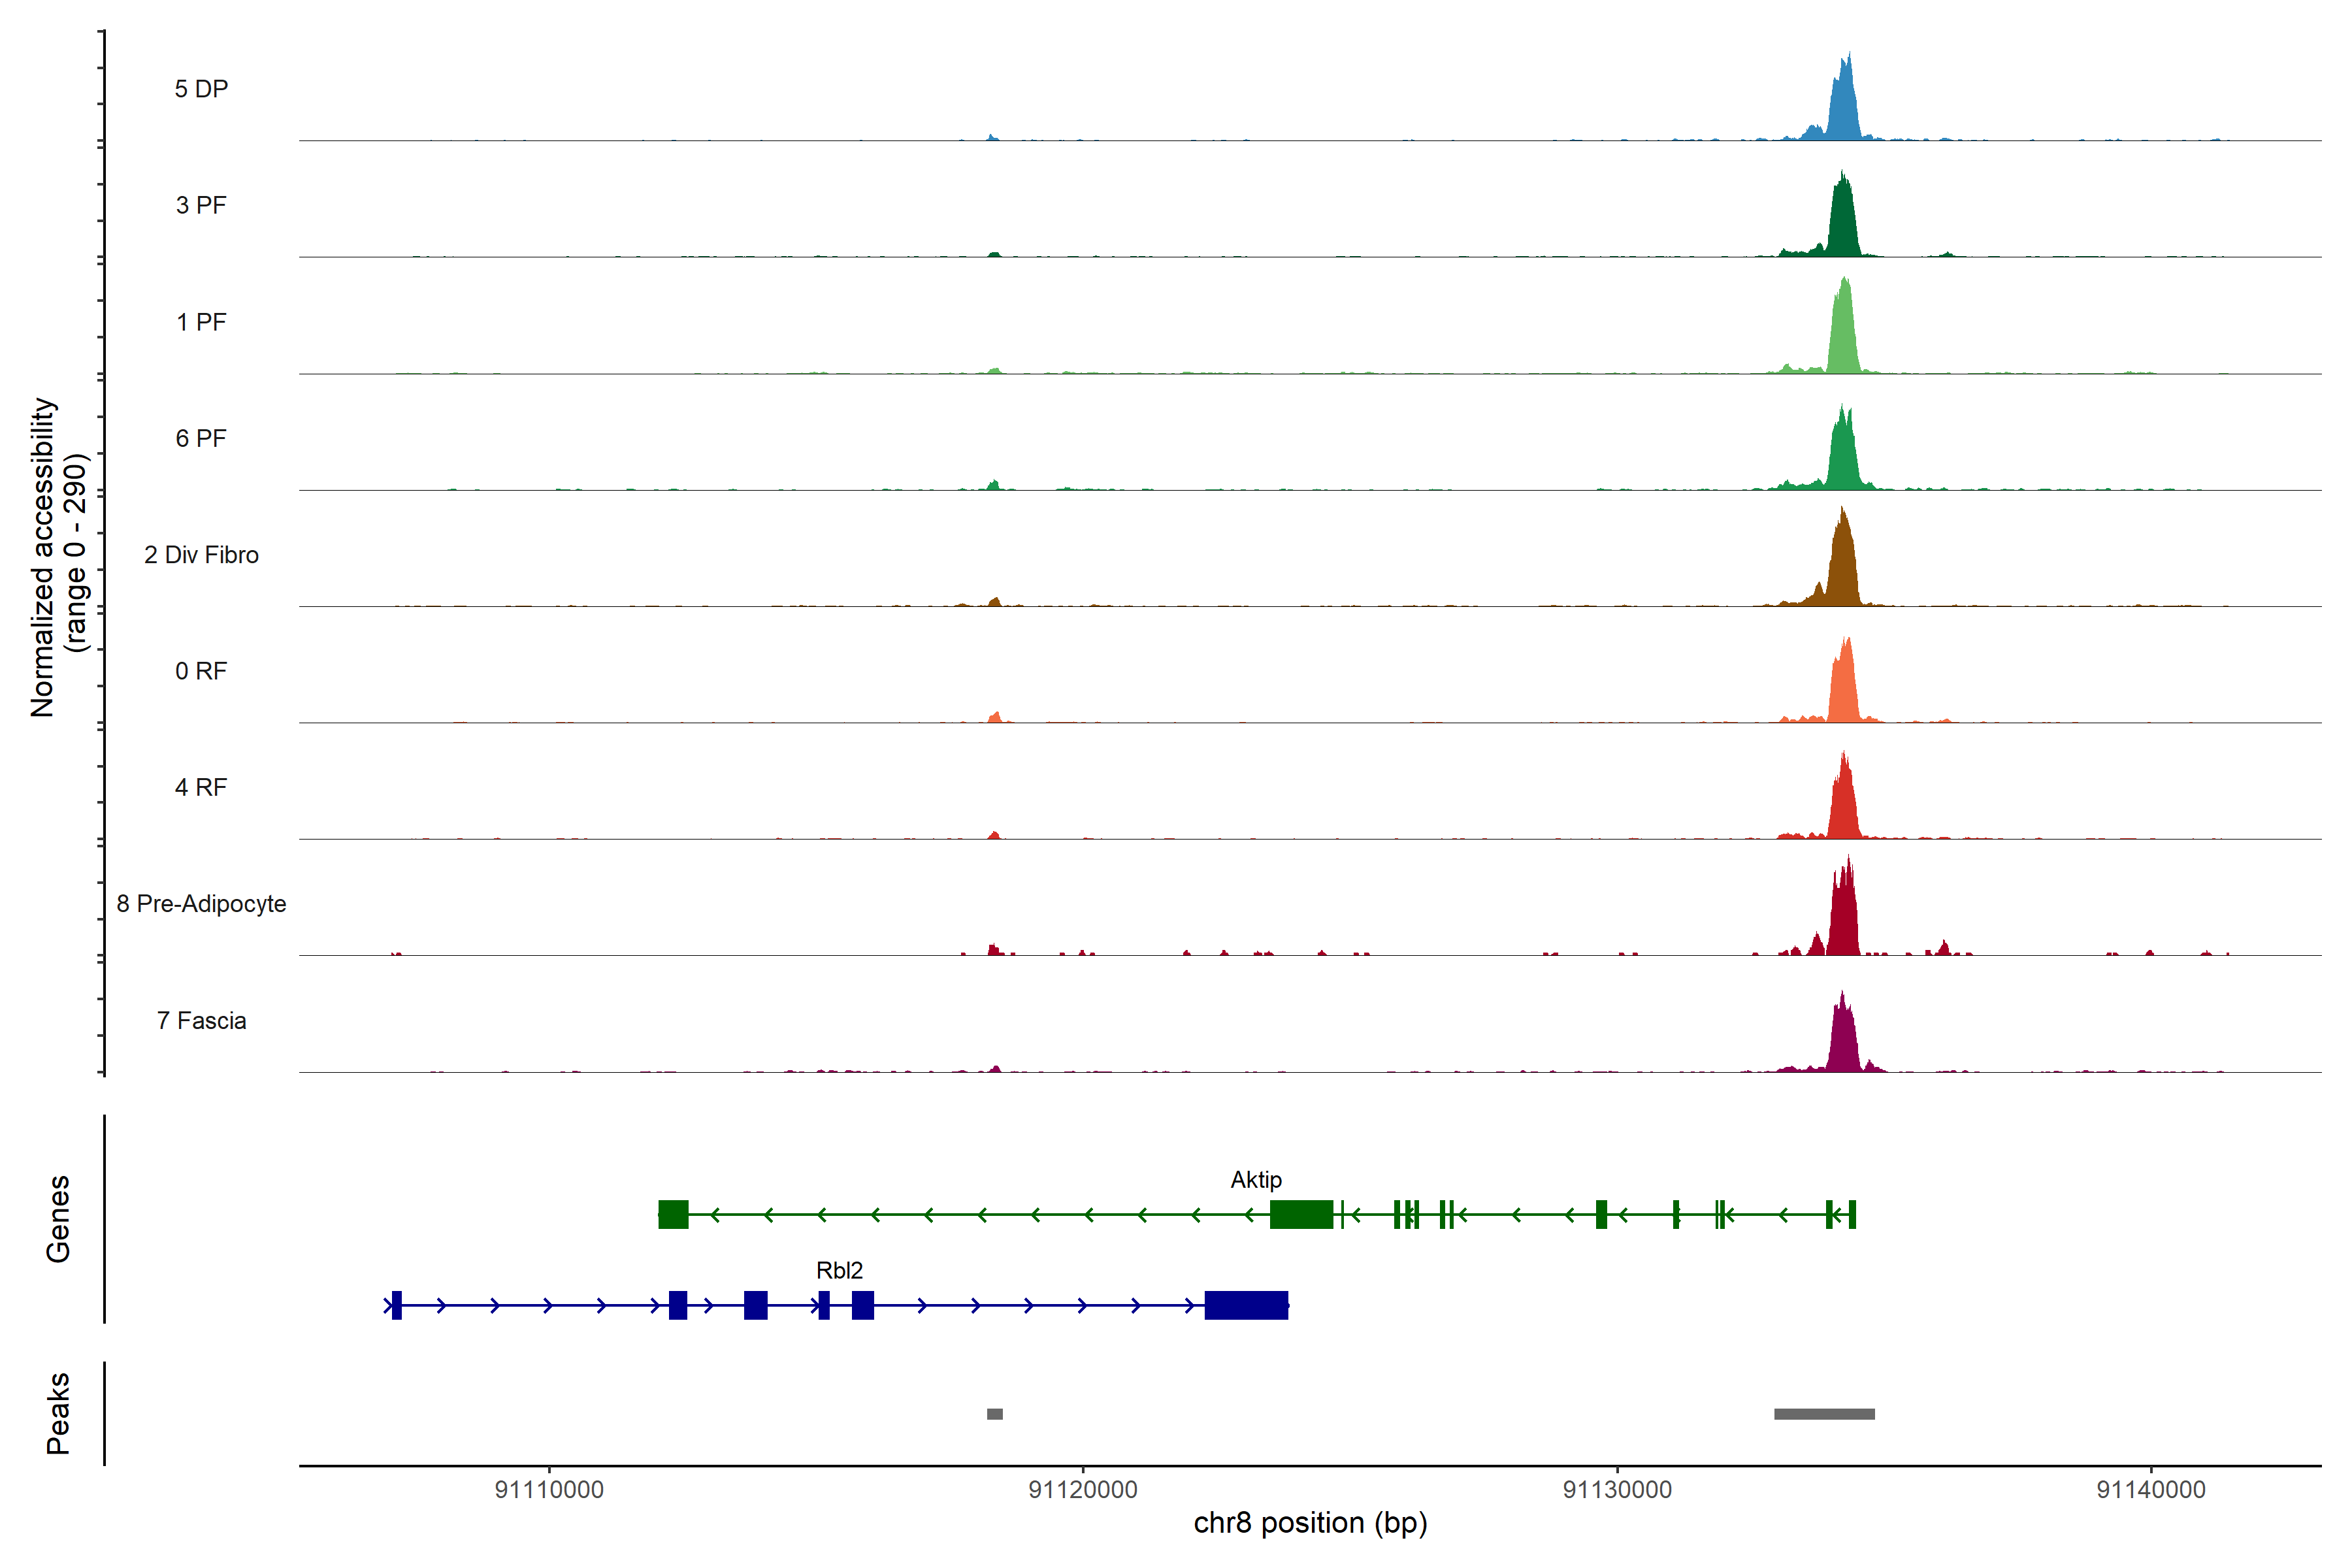Viewport: 2352px width, 1568px height.
Task: Click the 8 Pre-Adipocyte track label
Action: point(201,903)
